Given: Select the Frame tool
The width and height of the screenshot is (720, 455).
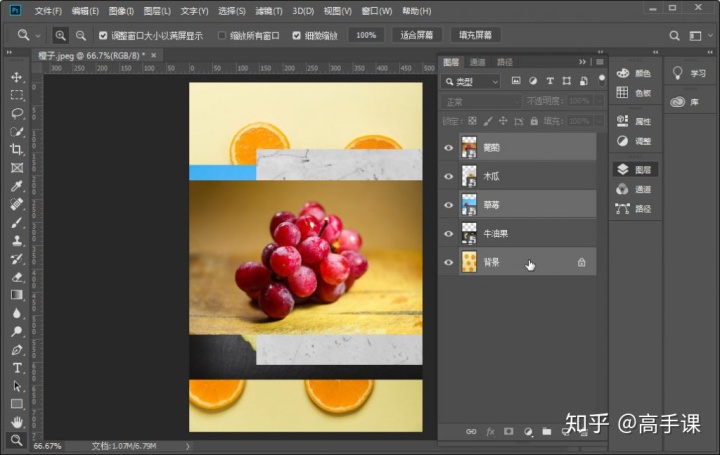Looking at the screenshot, I should [17, 168].
